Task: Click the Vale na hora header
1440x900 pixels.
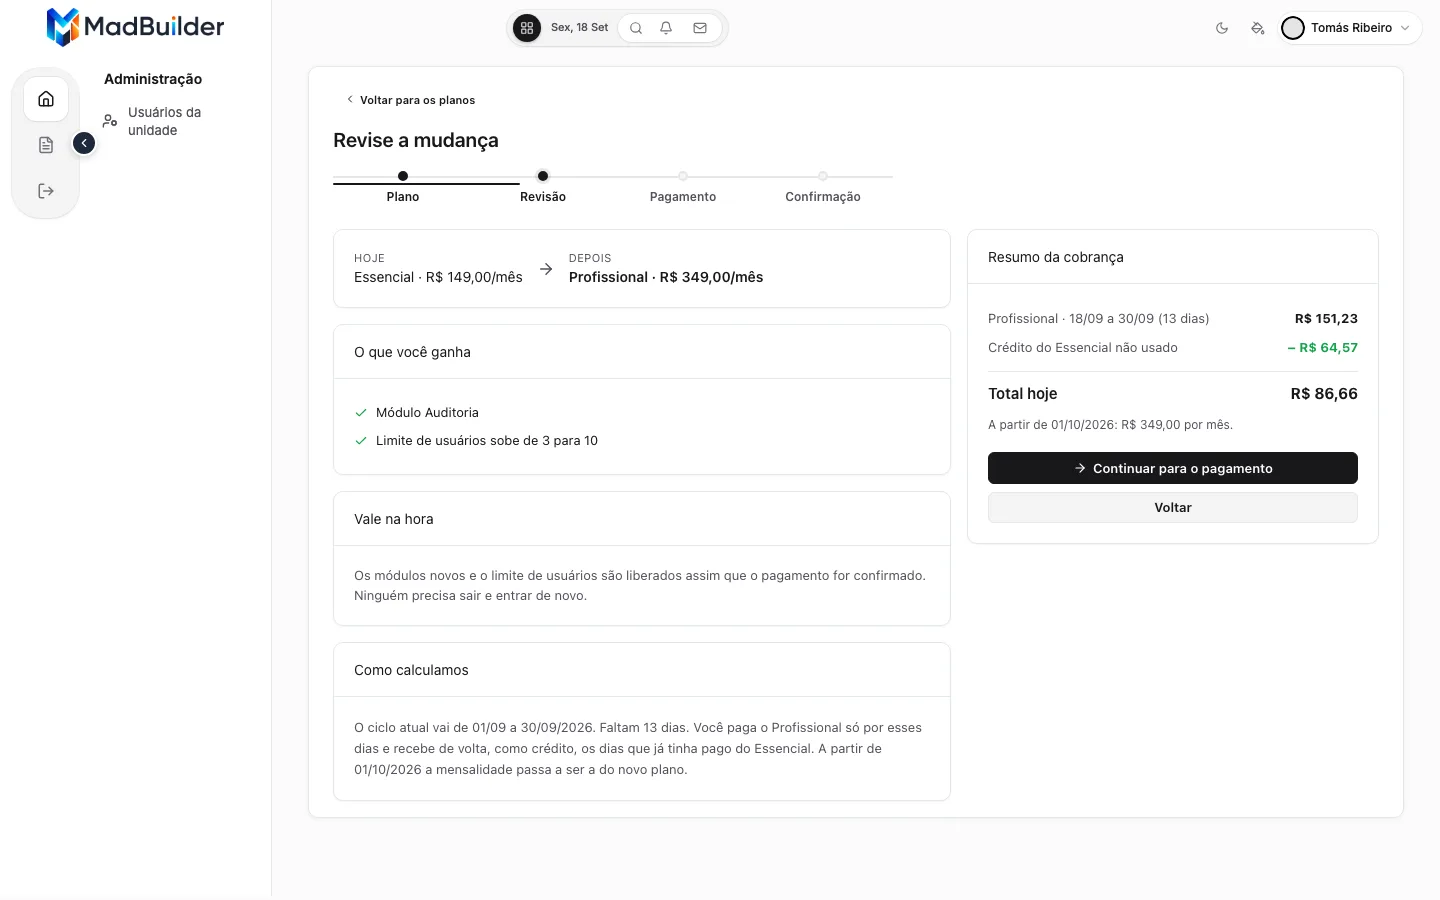Action: coord(394,519)
